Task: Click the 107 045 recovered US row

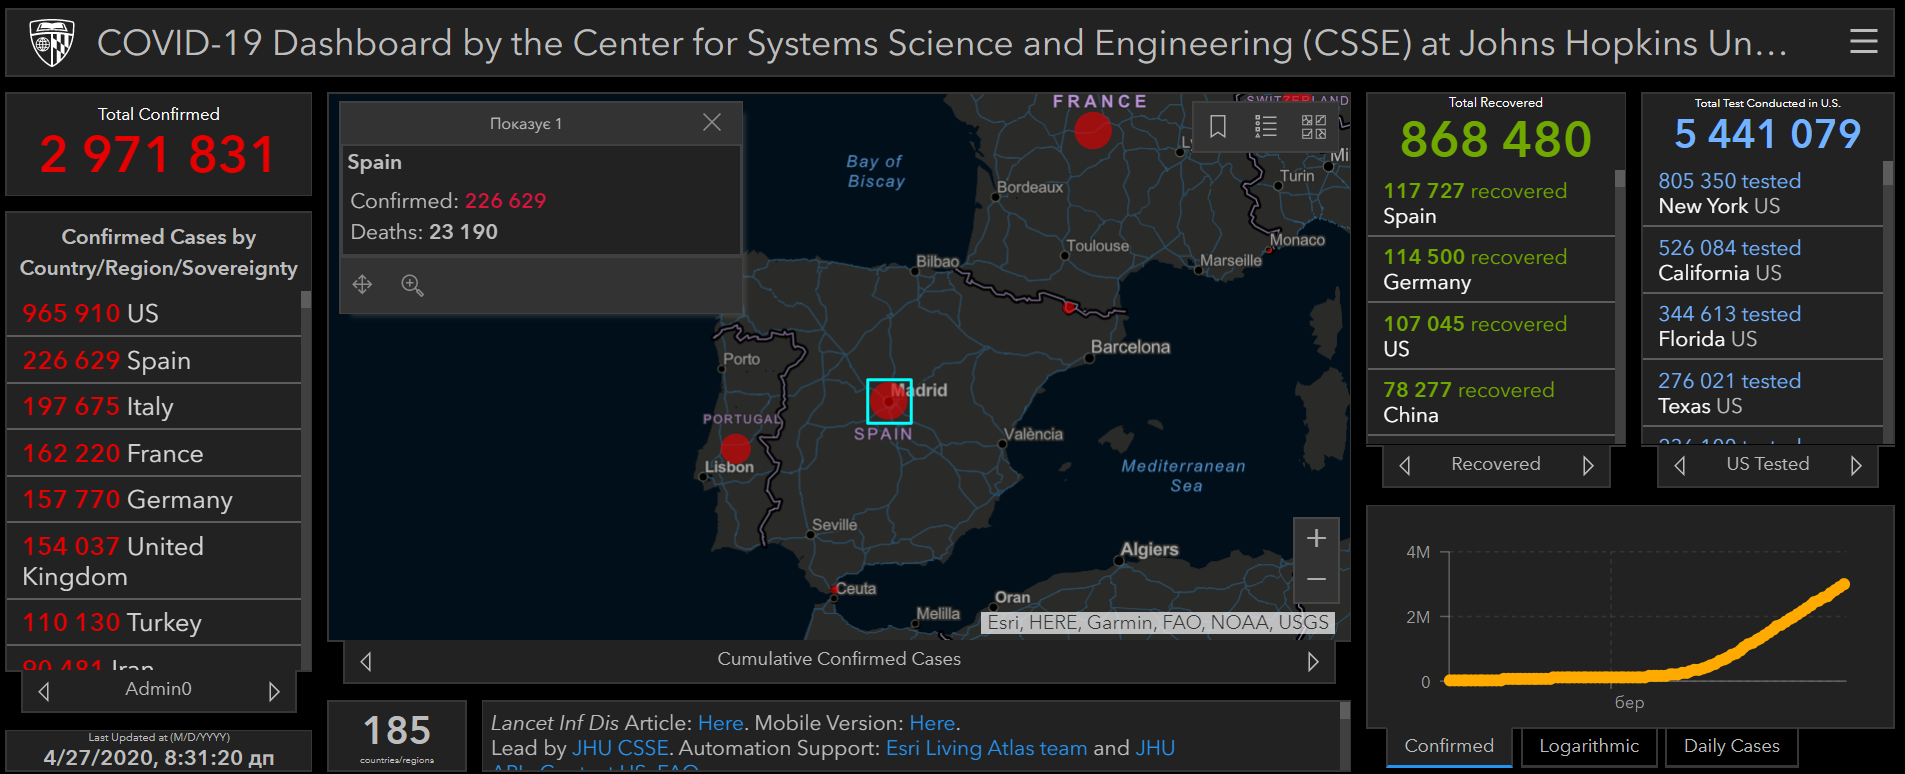Action: pyautogui.click(x=1490, y=336)
